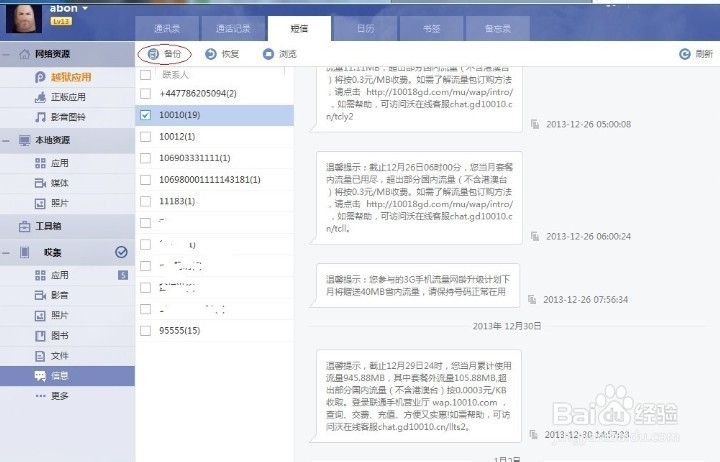Screen dimensions: 720x462
Task: Open 影音图铃 music entry
Action: coord(67,117)
